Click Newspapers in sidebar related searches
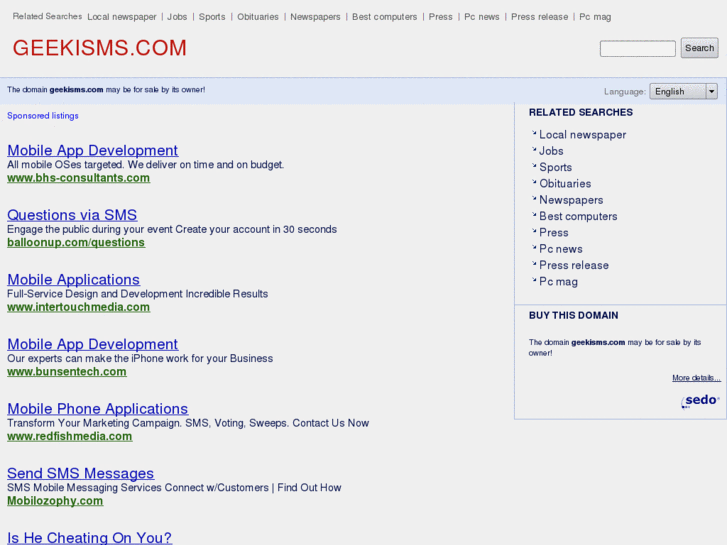 point(571,200)
